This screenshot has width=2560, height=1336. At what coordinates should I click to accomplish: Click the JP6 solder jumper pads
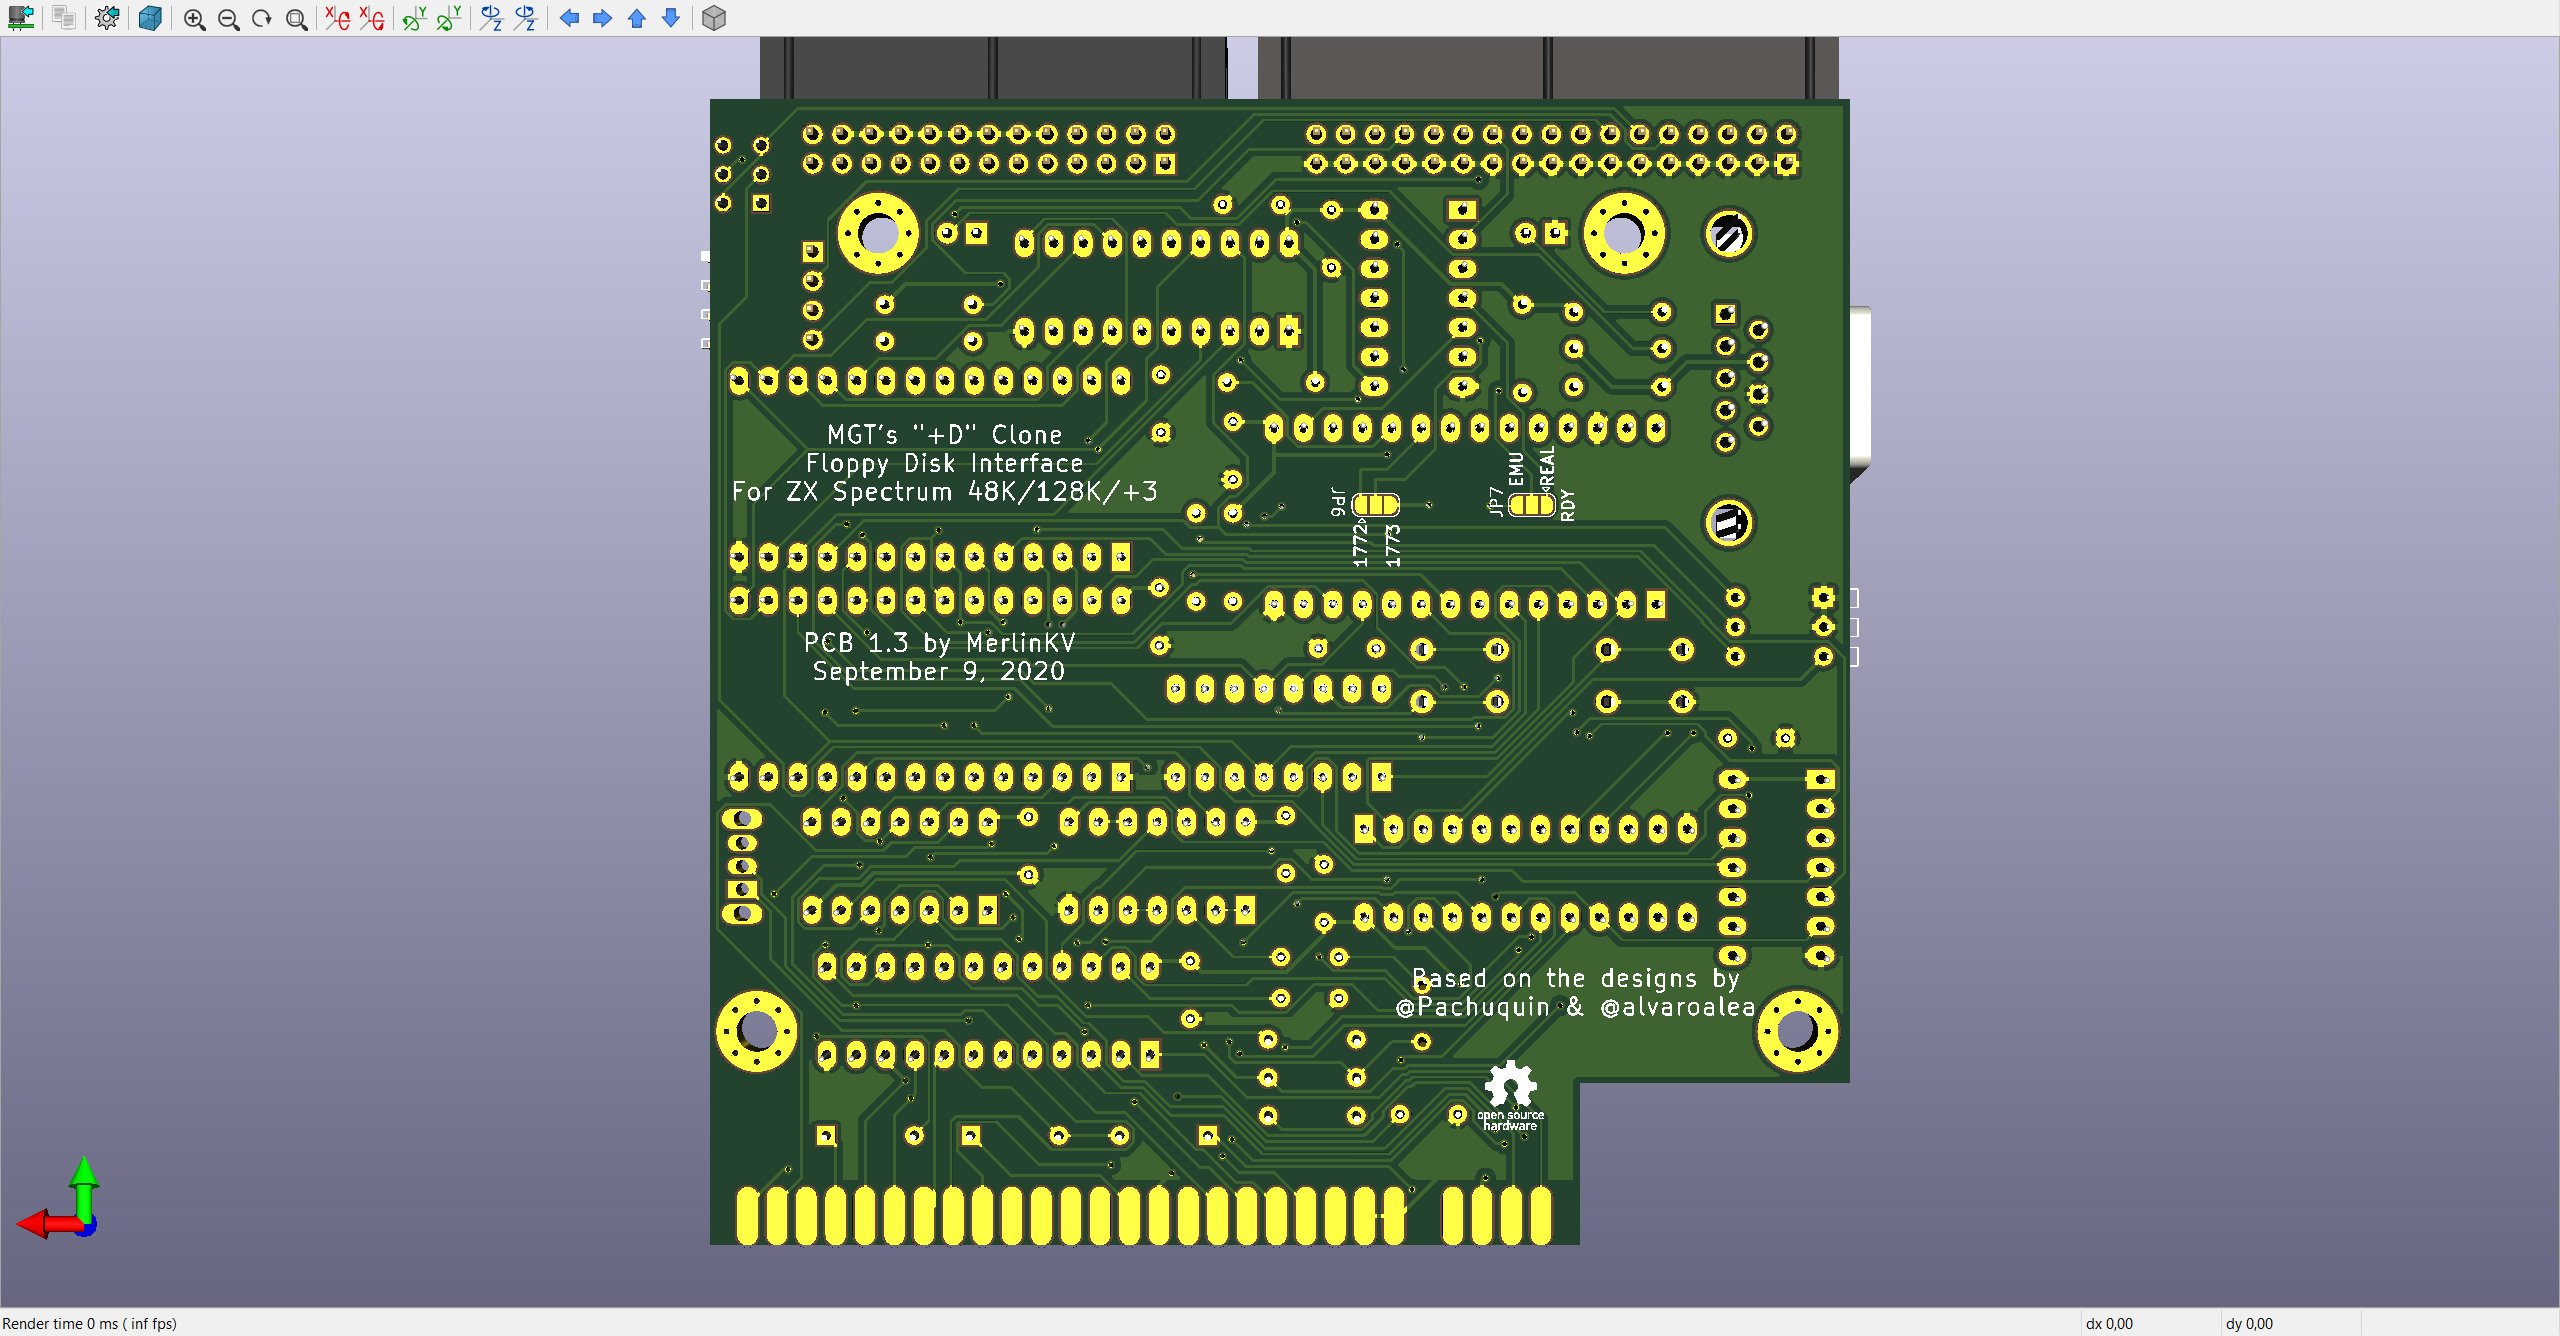[1376, 505]
